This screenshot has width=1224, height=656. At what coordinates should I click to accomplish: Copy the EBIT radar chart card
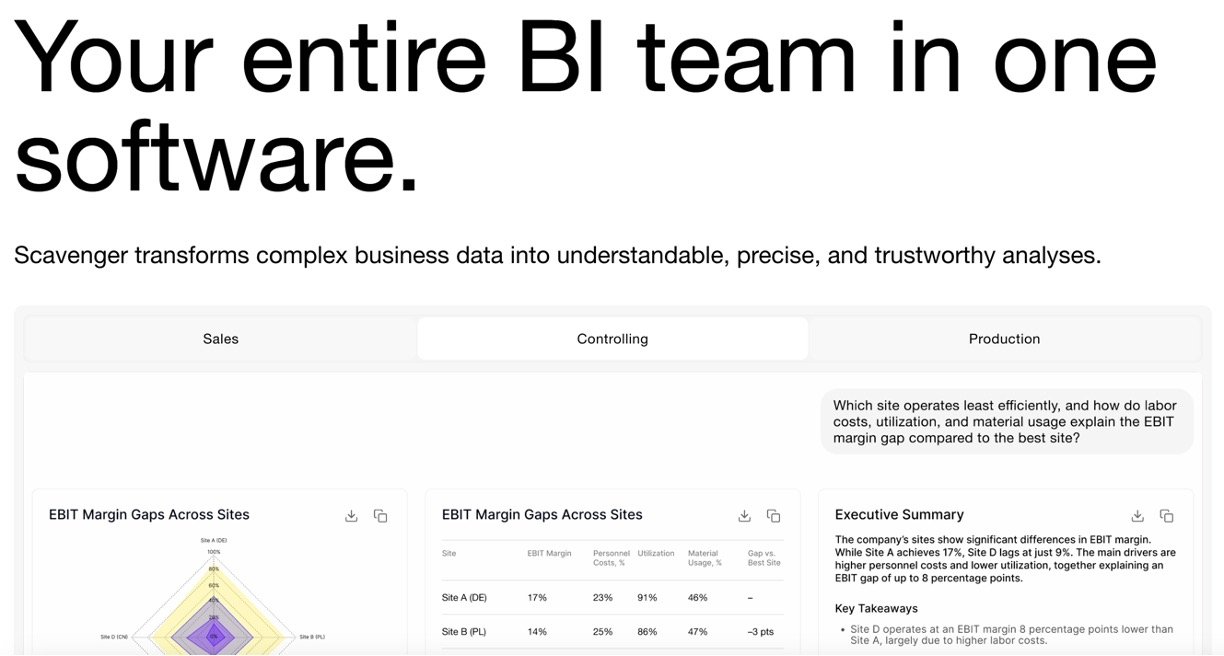(x=380, y=516)
